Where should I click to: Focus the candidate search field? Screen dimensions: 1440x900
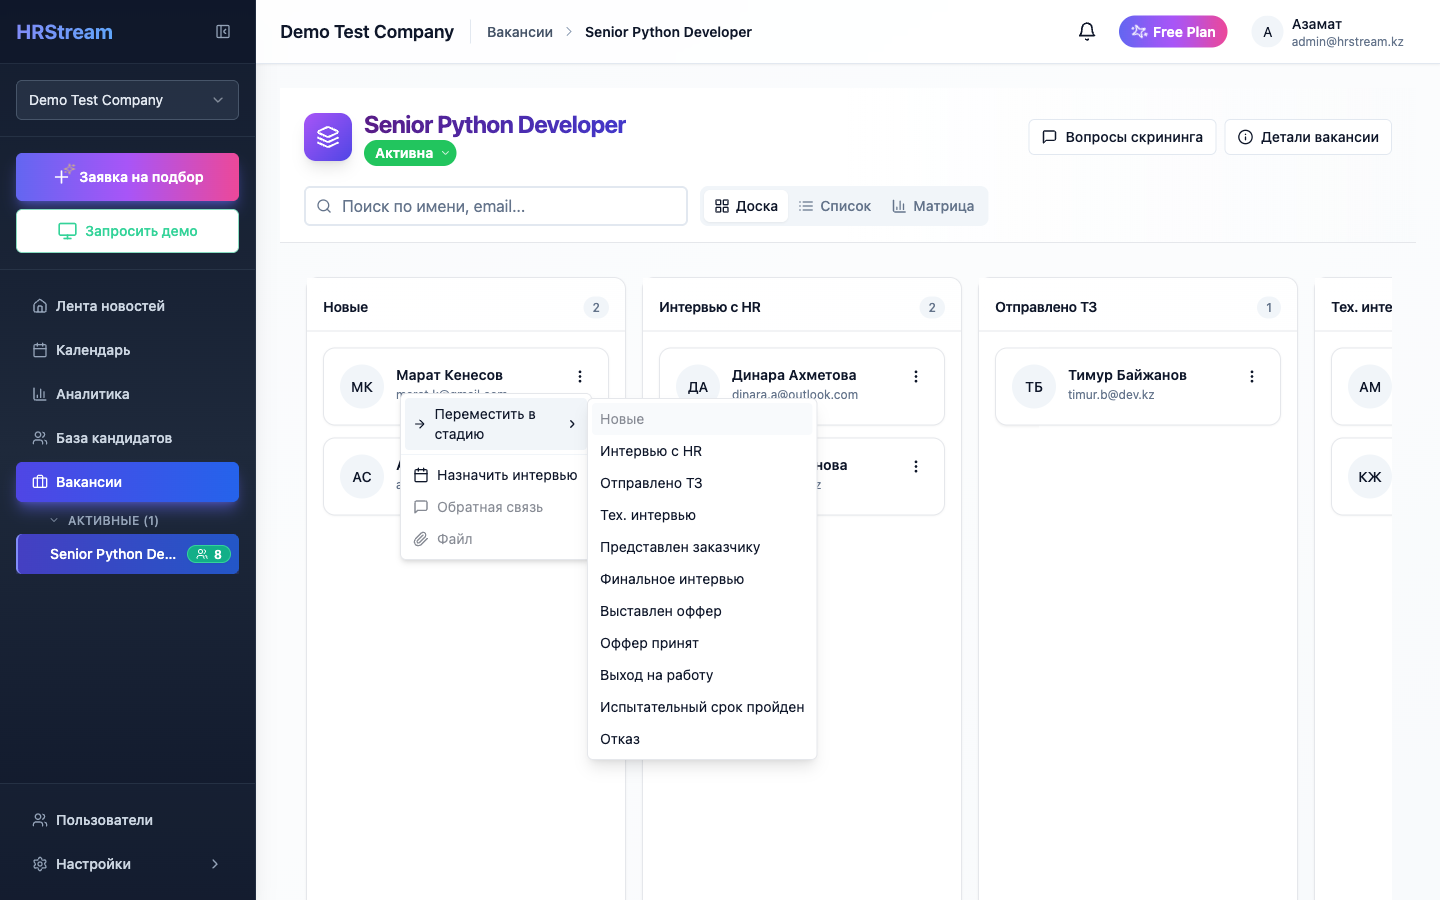tap(496, 206)
